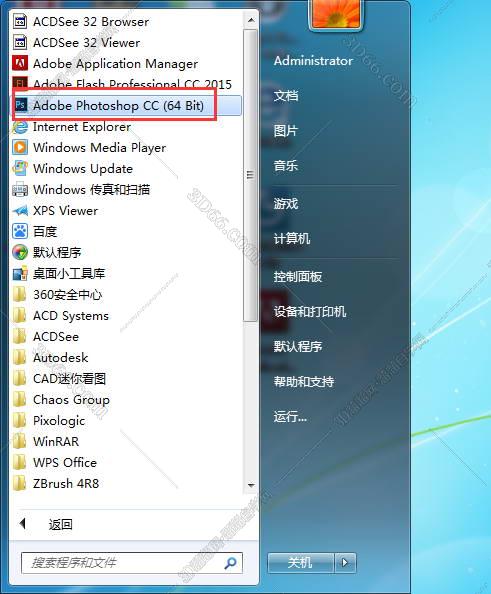Open Windows 传真和扫描 icon
The height and width of the screenshot is (594, 491).
click(x=20, y=189)
